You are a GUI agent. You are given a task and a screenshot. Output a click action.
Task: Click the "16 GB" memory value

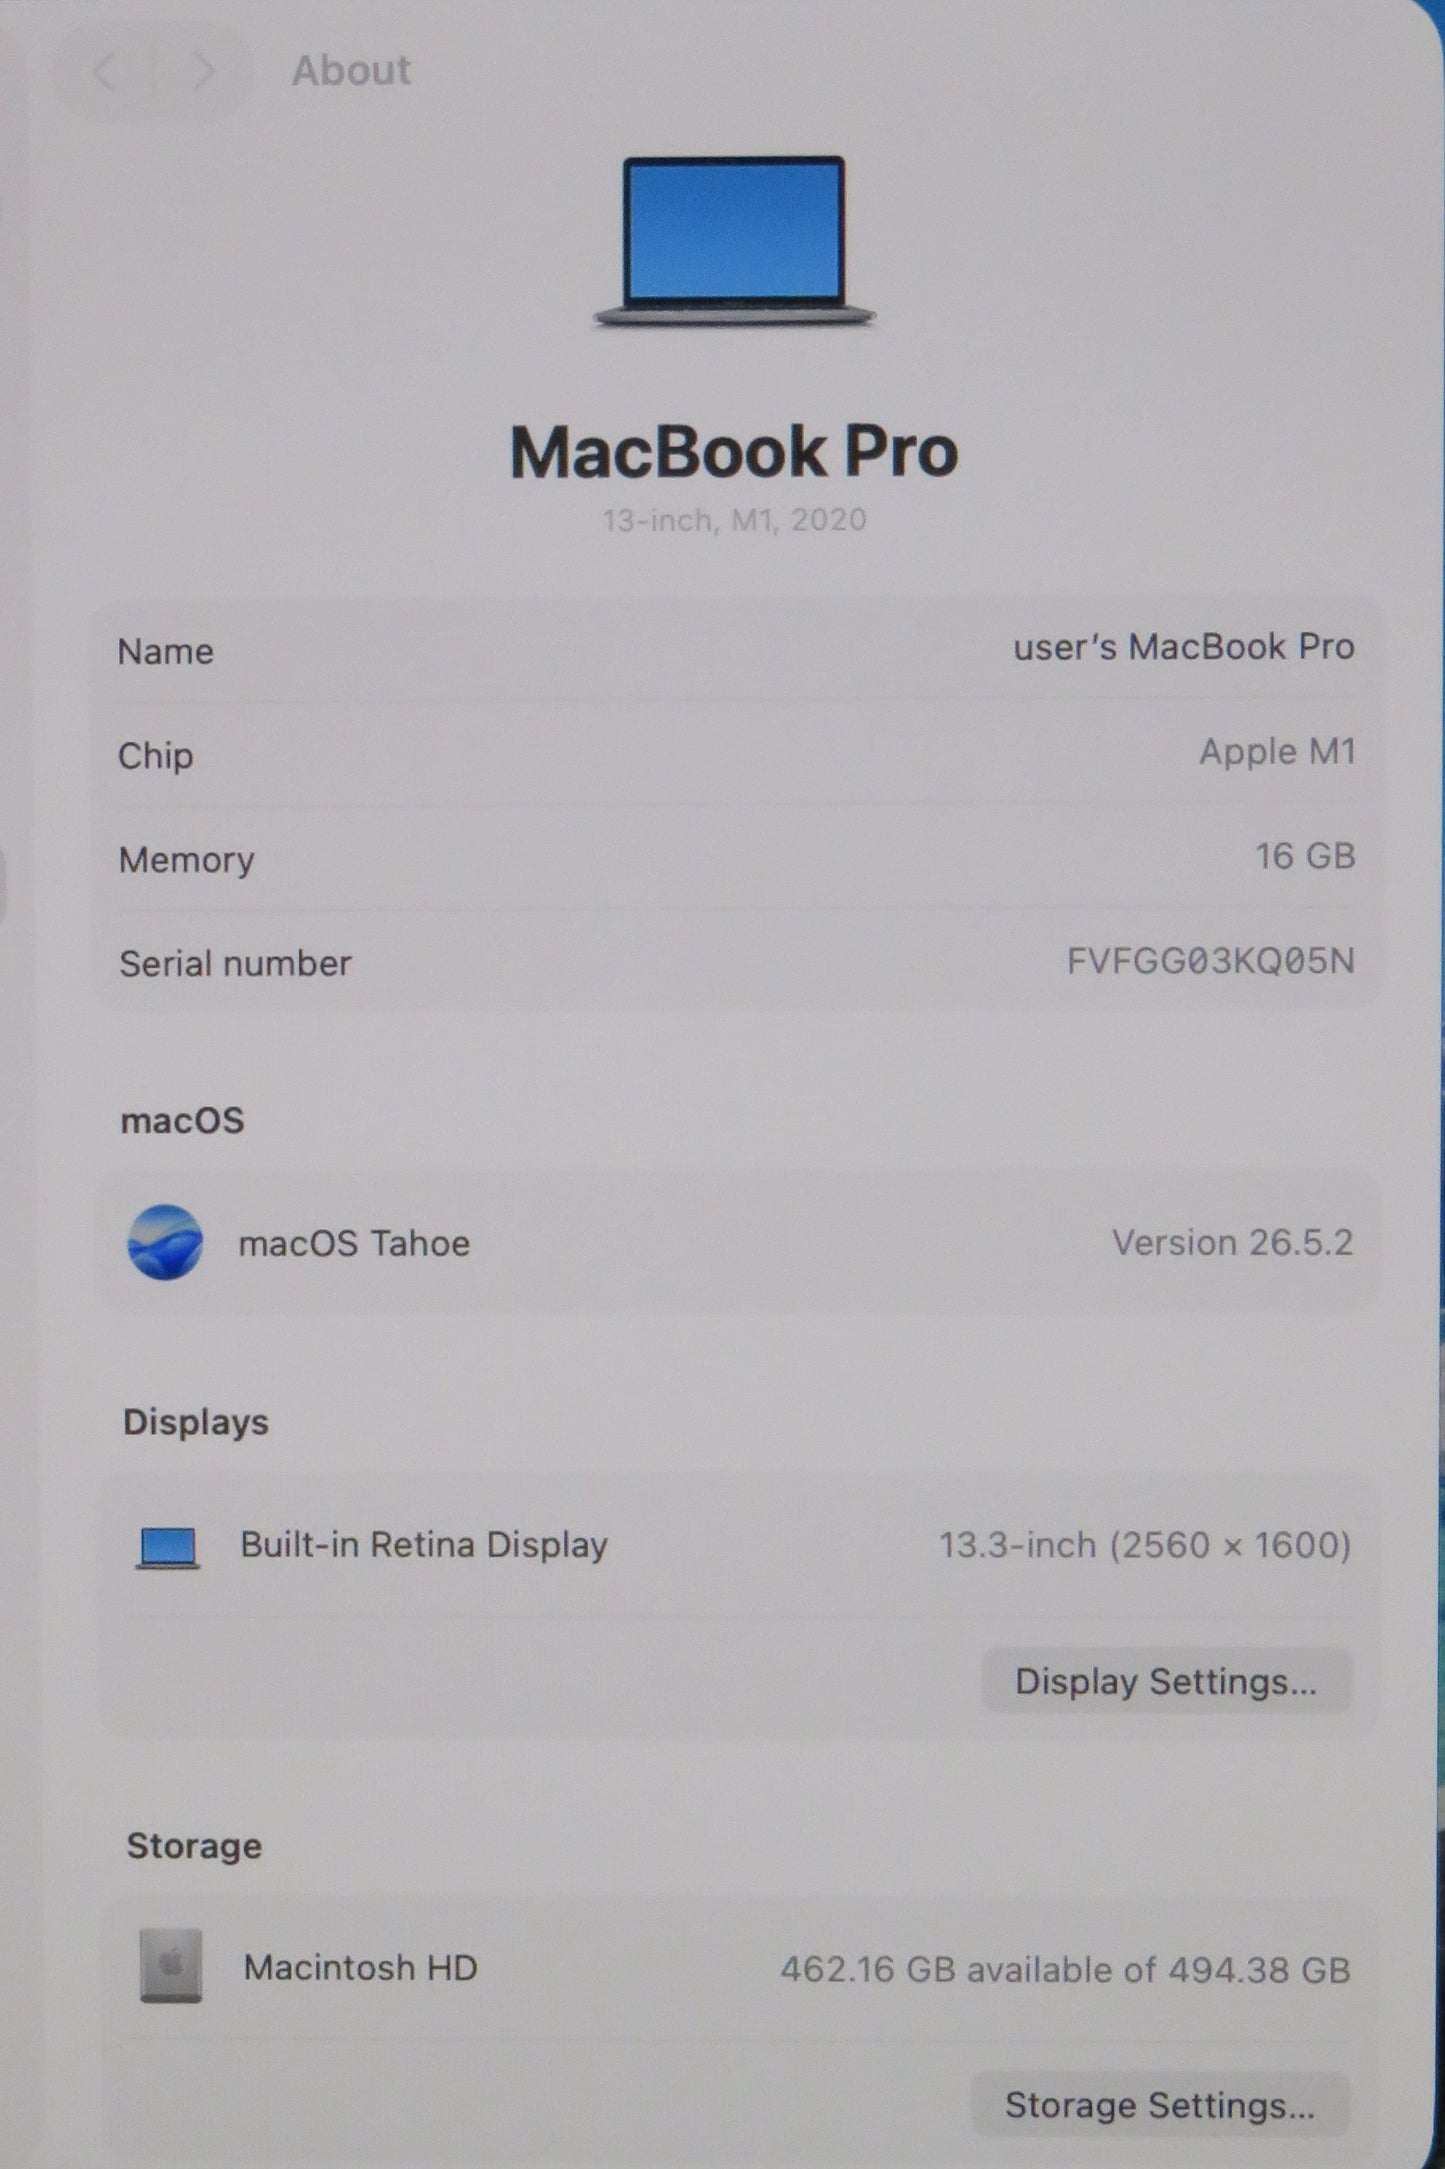[1305, 856]
